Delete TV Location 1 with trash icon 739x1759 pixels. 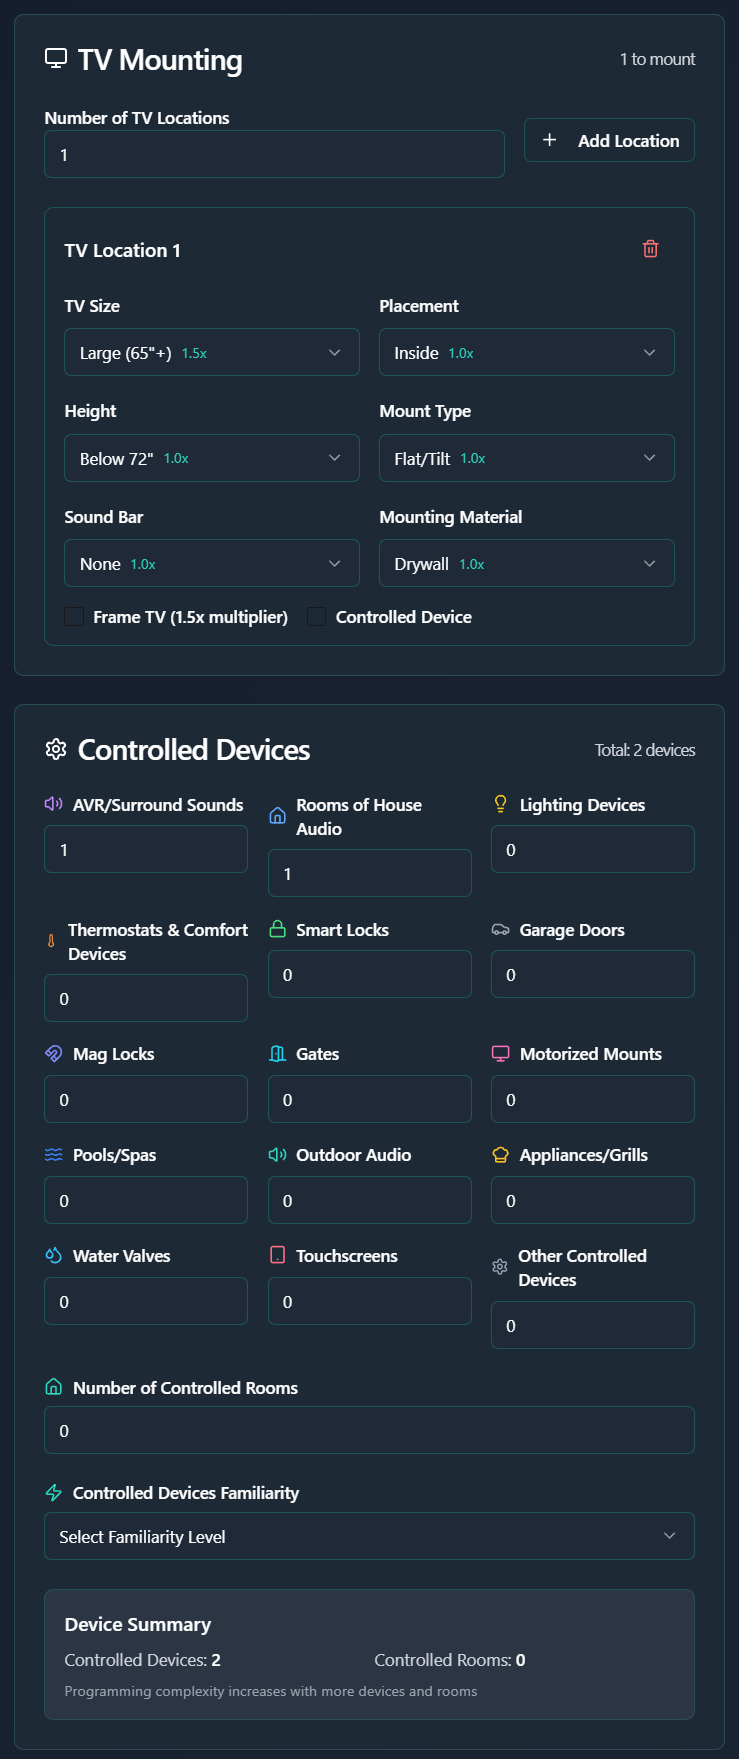click(x=650, y=249)
